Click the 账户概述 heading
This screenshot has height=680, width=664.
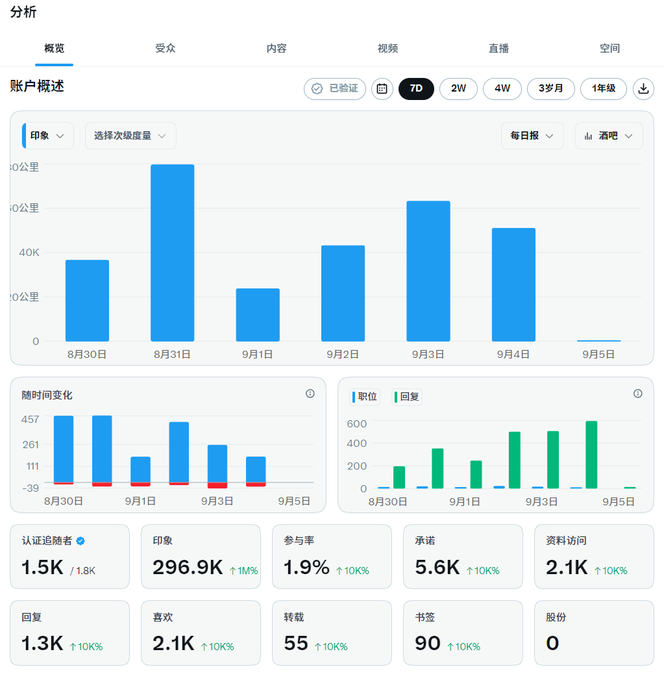pyautogui.click(x=37, y=86)
